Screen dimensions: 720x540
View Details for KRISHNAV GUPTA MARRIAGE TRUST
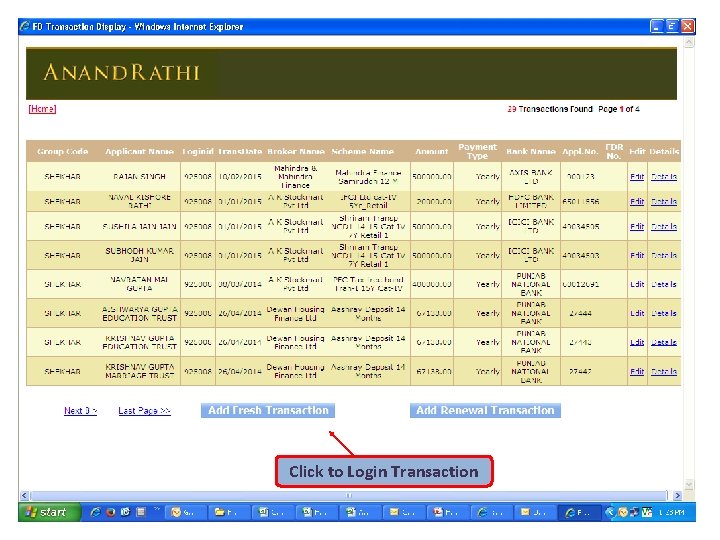click(664, 371)
